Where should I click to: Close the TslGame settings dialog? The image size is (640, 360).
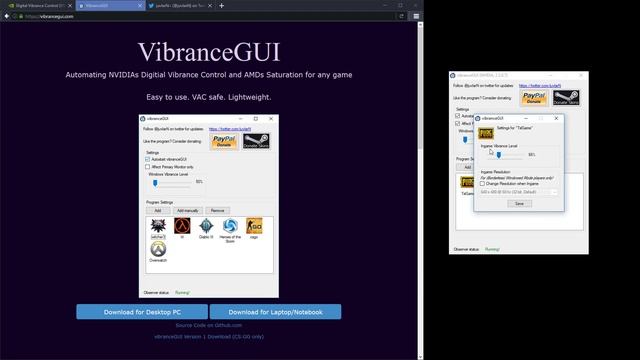point(556,118)
